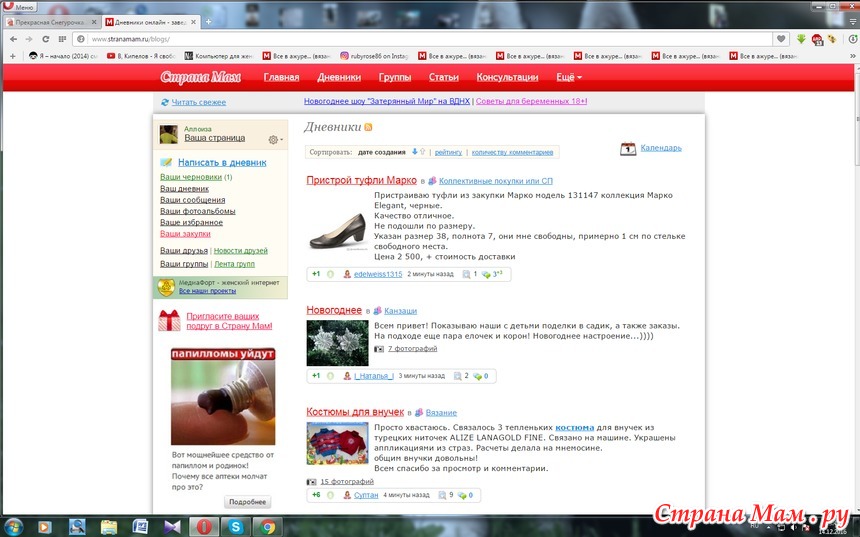
Task: Open Дневники in the red menu
Action: point(339,77)
